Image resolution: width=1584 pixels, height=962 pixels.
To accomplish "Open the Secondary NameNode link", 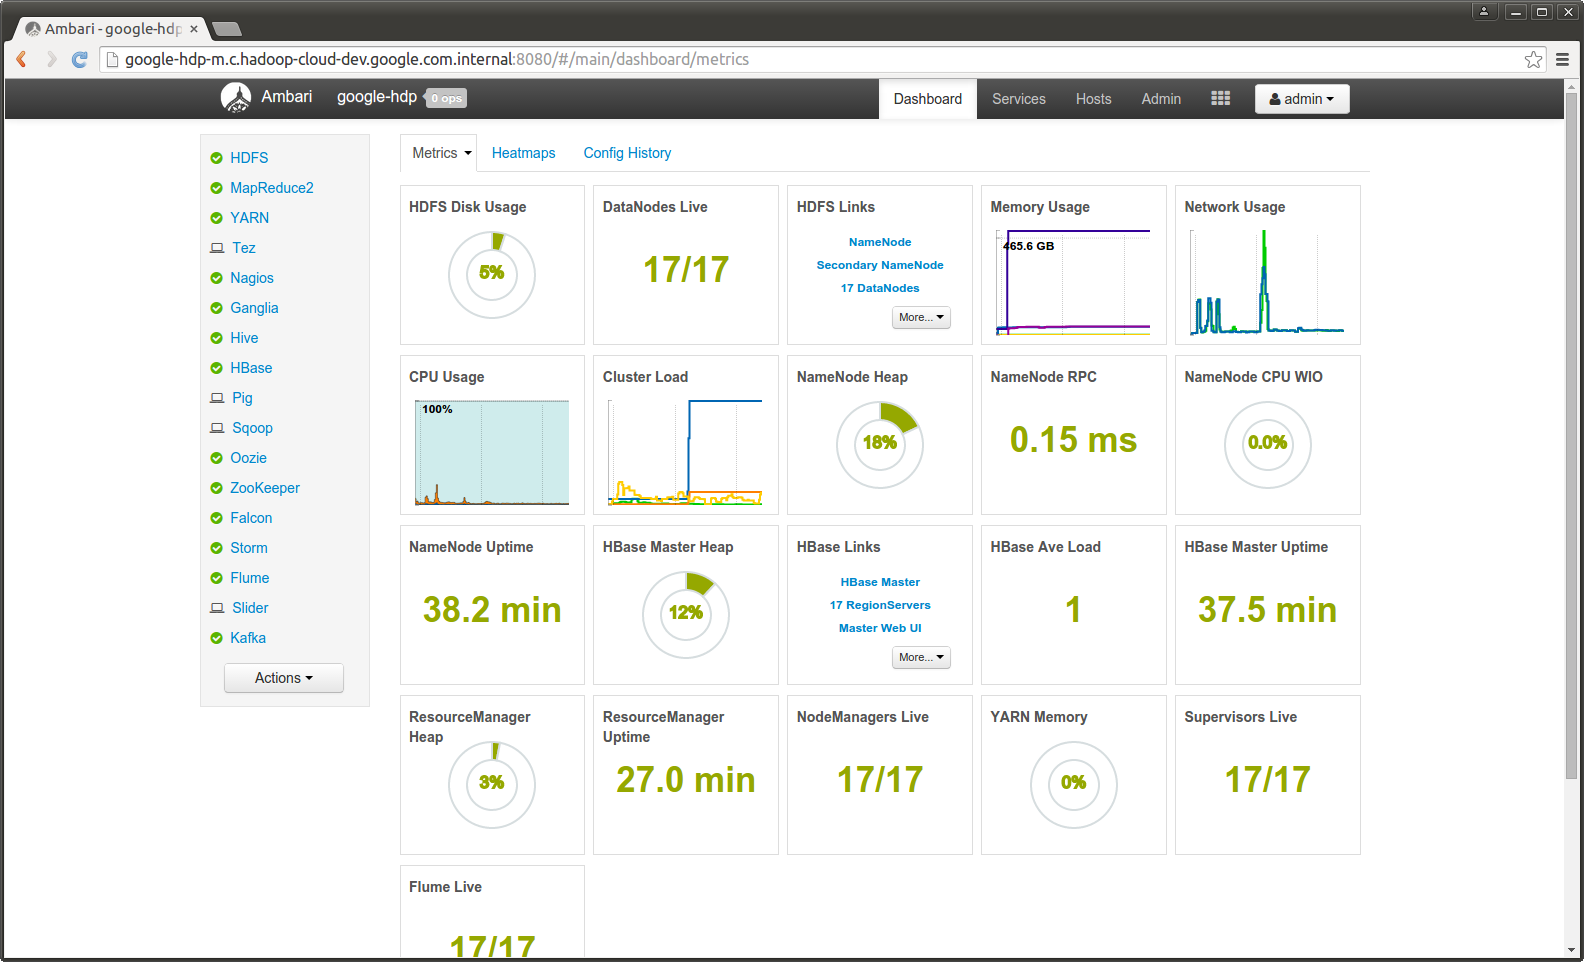I will 880,265.
